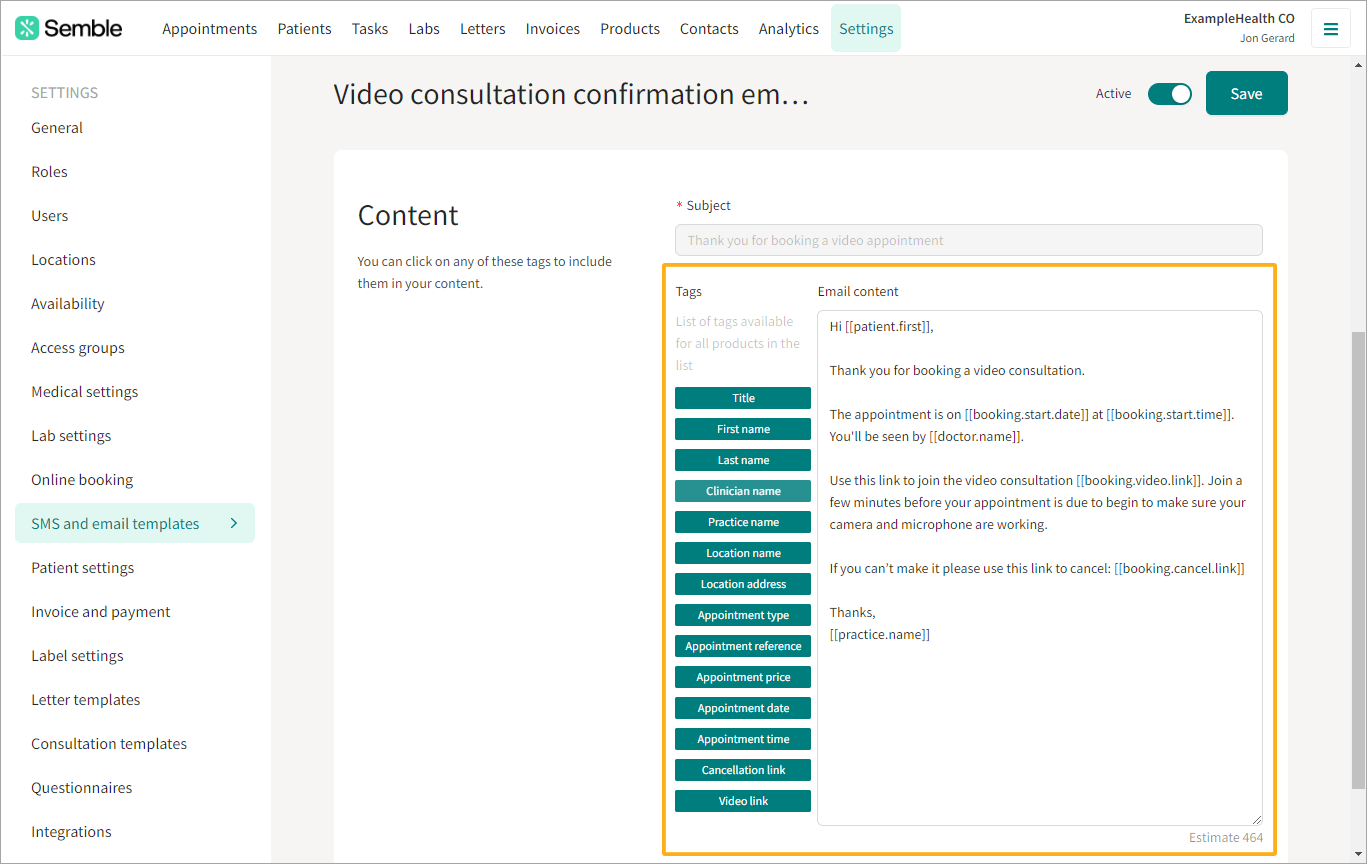Navigate to Invoices
1367x864 pixels.
(x=553, y=28)
